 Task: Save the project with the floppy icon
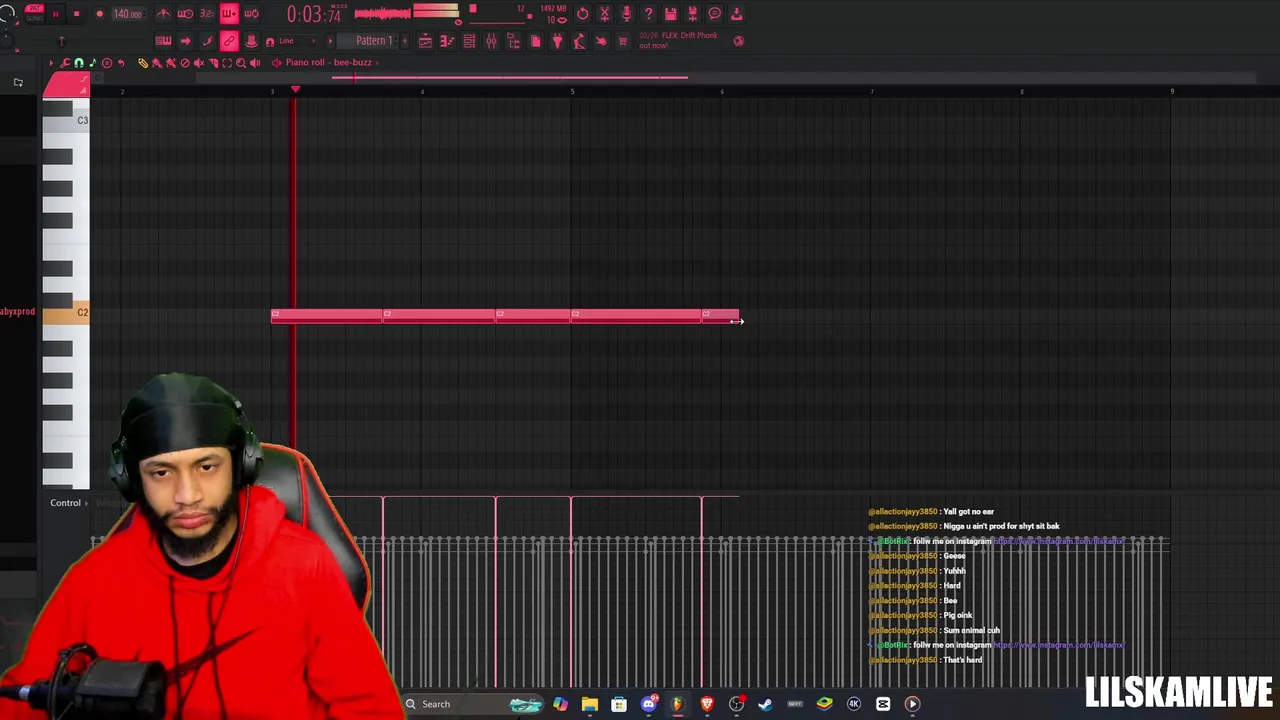[670, 14]
